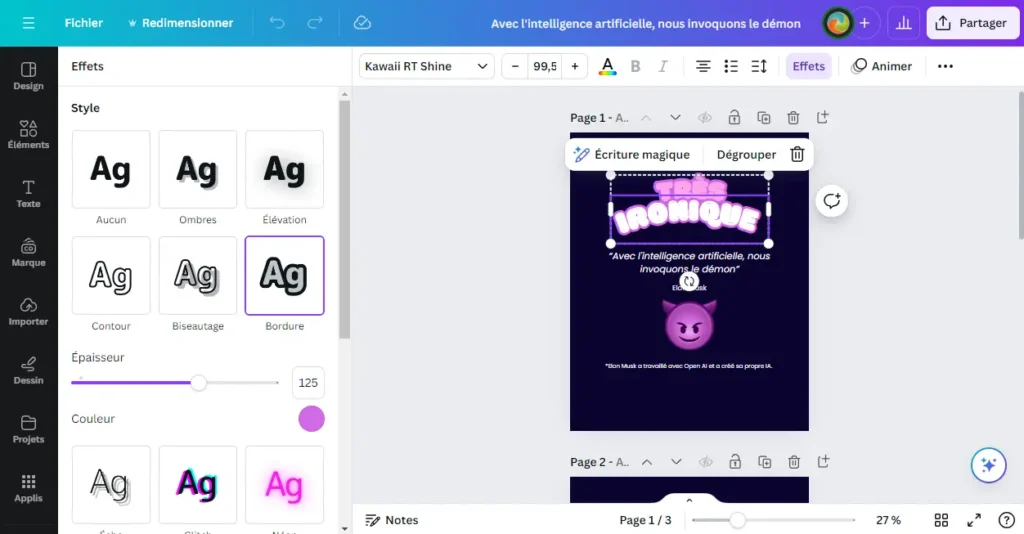Open the Éléments sidebar panel
Image resolution: width=1024 pixels, height=534 pixels.
pyautogui.click(x=28, y=135)
